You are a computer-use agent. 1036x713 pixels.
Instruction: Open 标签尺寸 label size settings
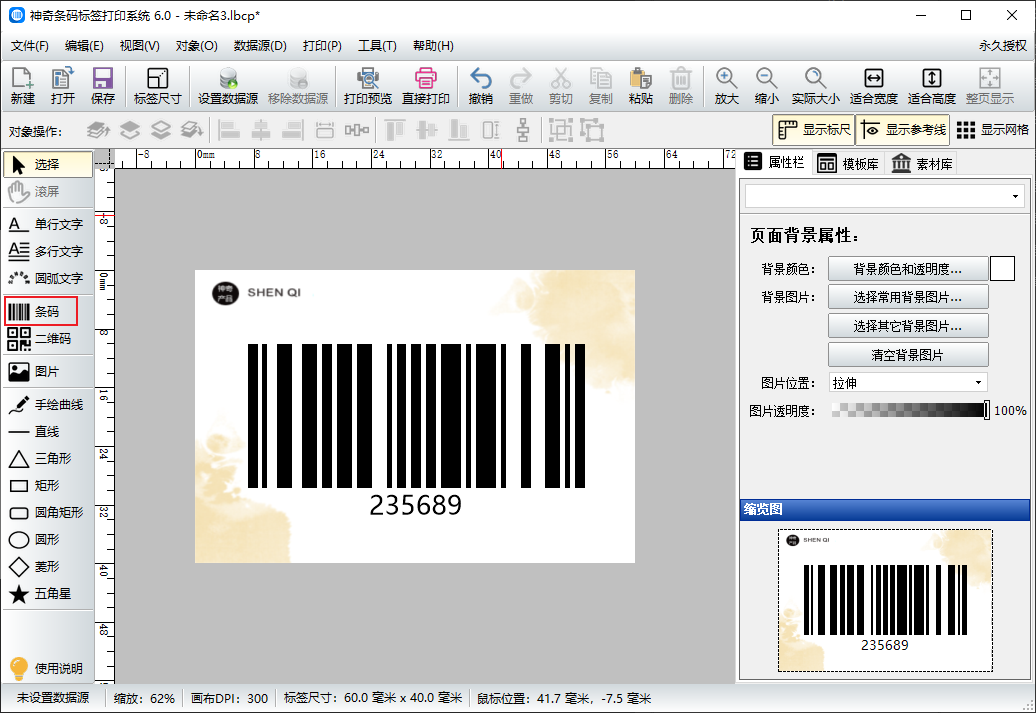pos(157,86)
